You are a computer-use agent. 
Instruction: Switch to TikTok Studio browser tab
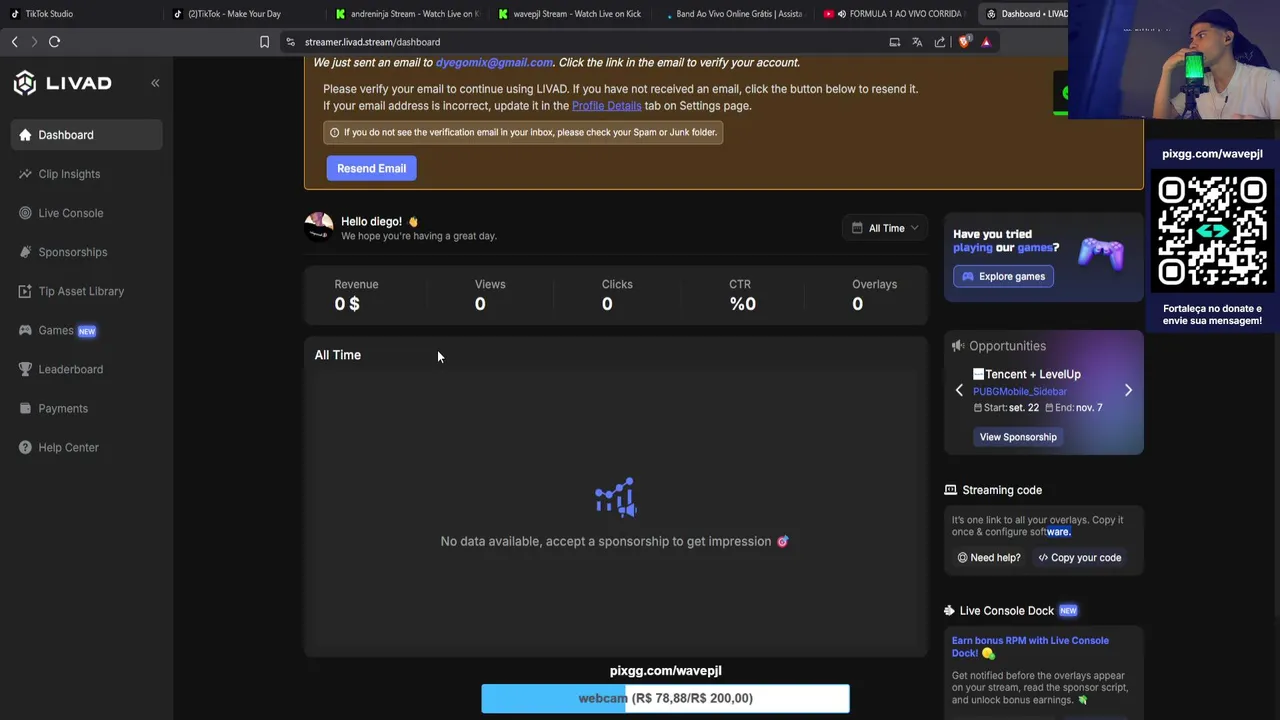(80, 14)
